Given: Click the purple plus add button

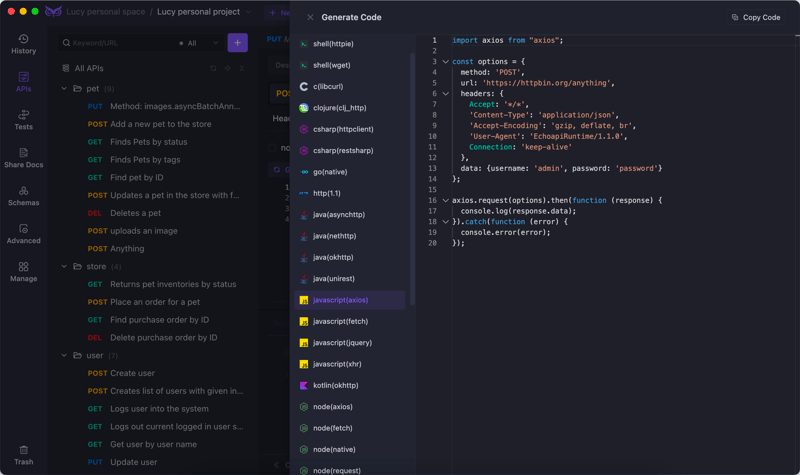Looking at the screenshot, I should coord(237,43).
